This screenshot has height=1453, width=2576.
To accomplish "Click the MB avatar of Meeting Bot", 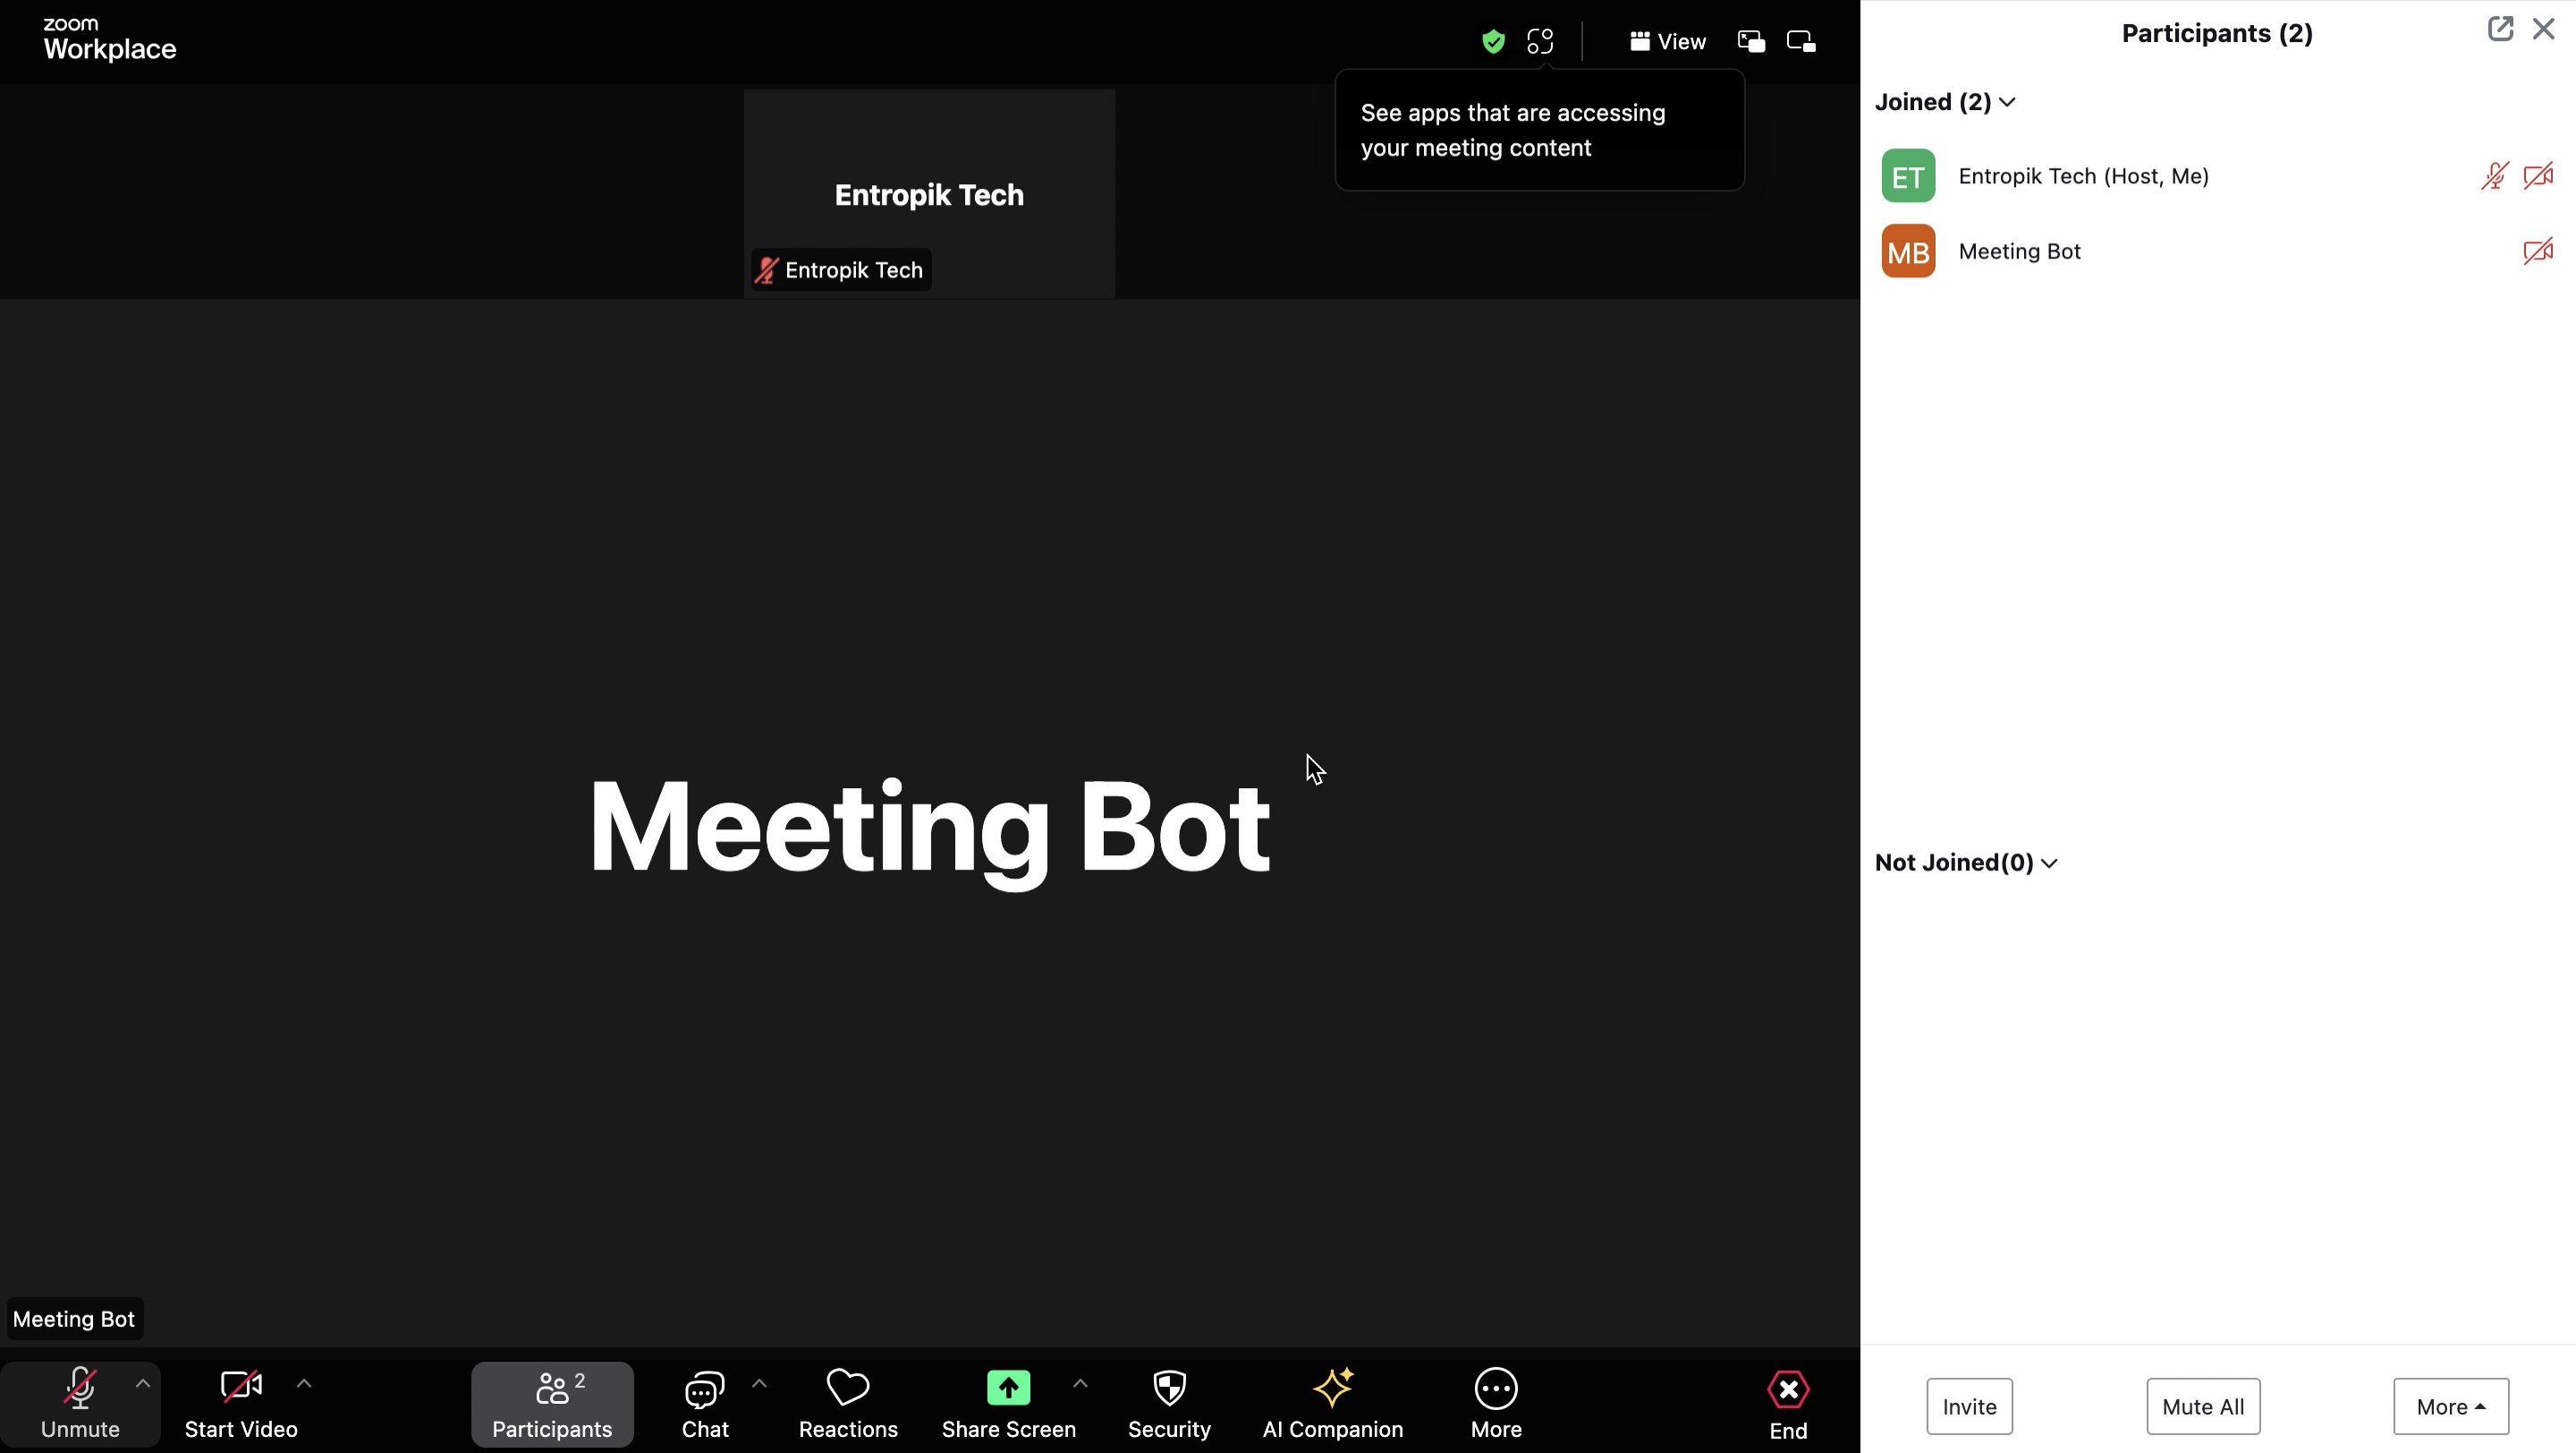I will (x=1908, y=251).
